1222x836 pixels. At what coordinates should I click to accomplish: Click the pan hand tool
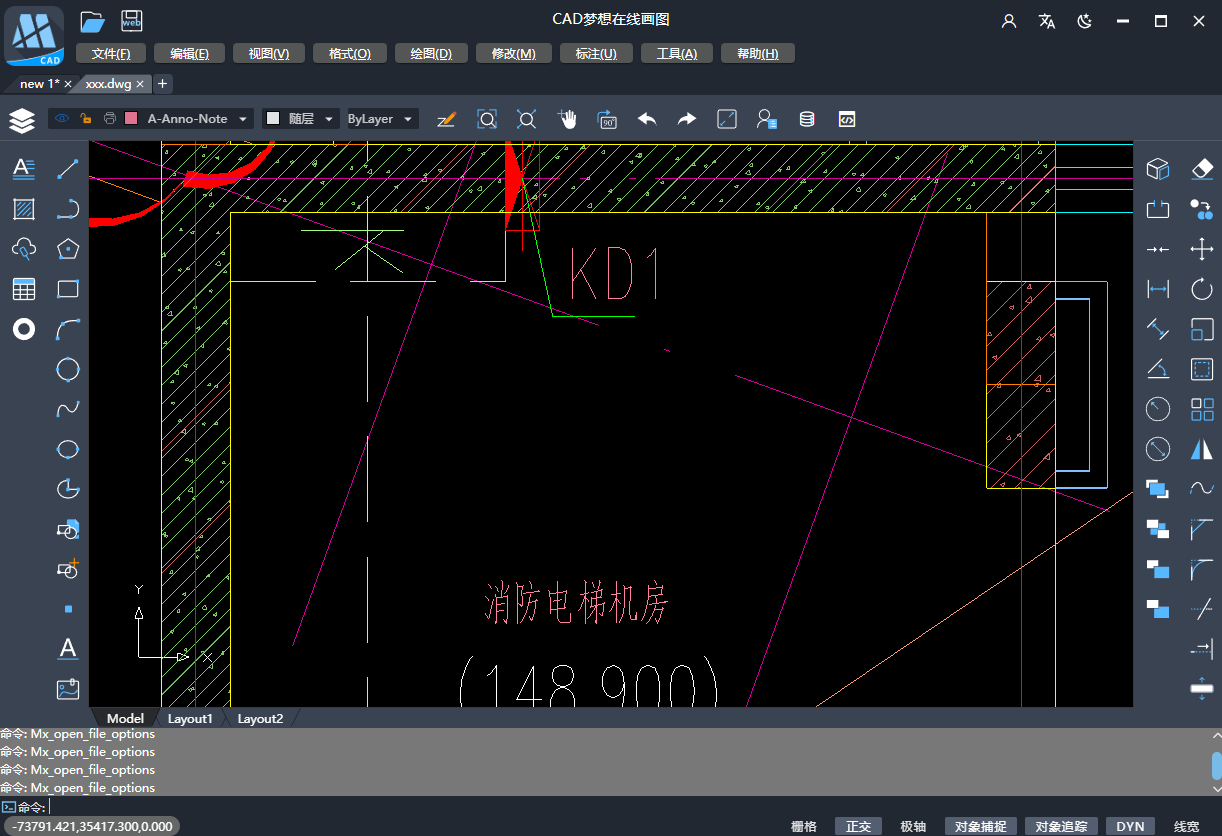[x=568, y=119]
